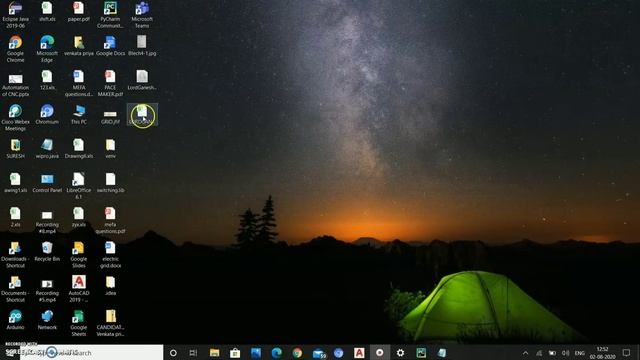640x360 pixels.
Task: Select the MEFA questions document file
Action: coord(78,84)
